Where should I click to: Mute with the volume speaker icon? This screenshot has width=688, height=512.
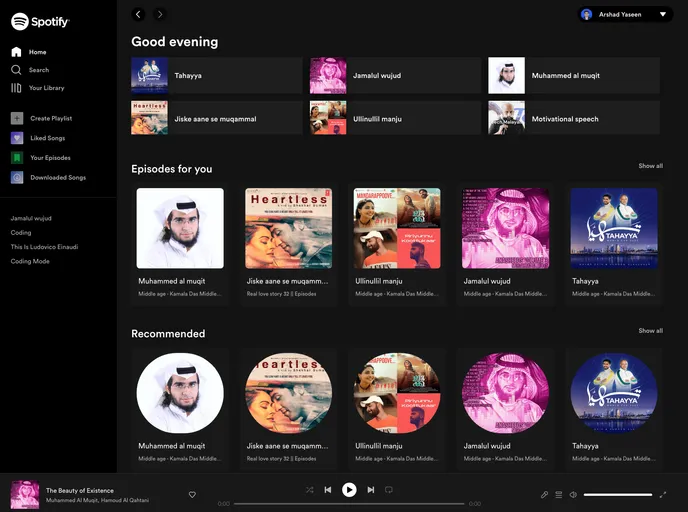click(x=573, y=494)
